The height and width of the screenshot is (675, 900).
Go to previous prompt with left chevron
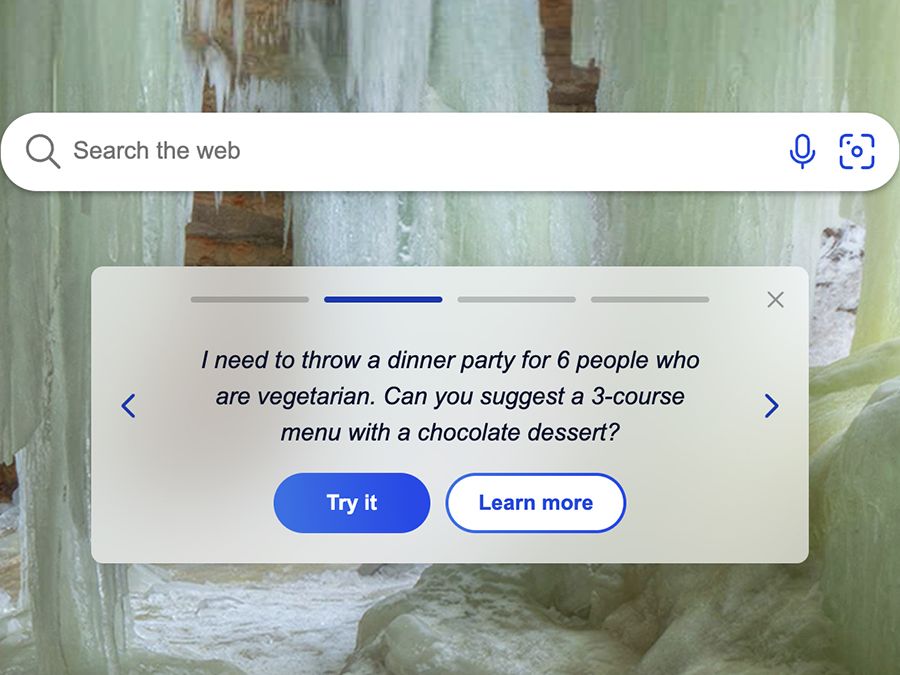coord(129,406)
